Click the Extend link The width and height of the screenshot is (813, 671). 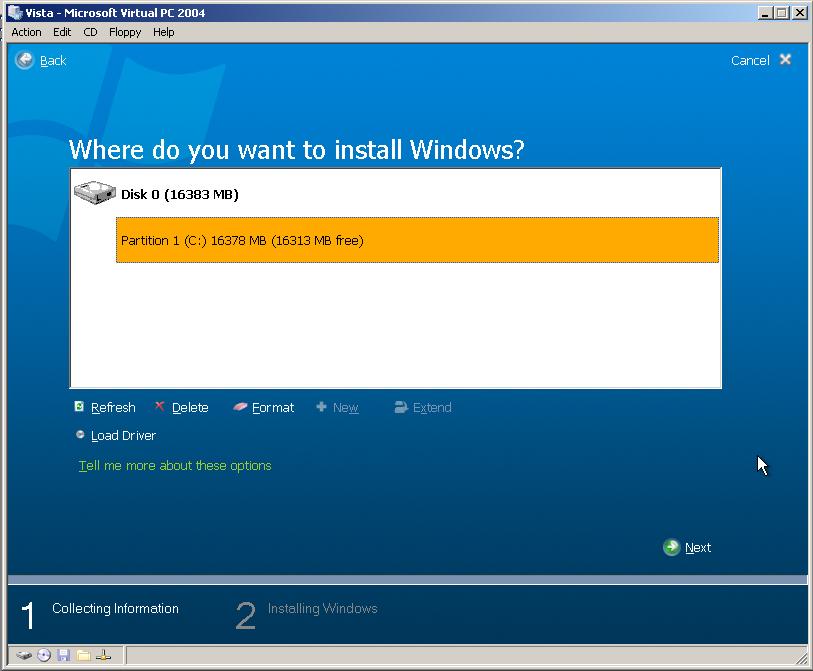tap(432, 408)
